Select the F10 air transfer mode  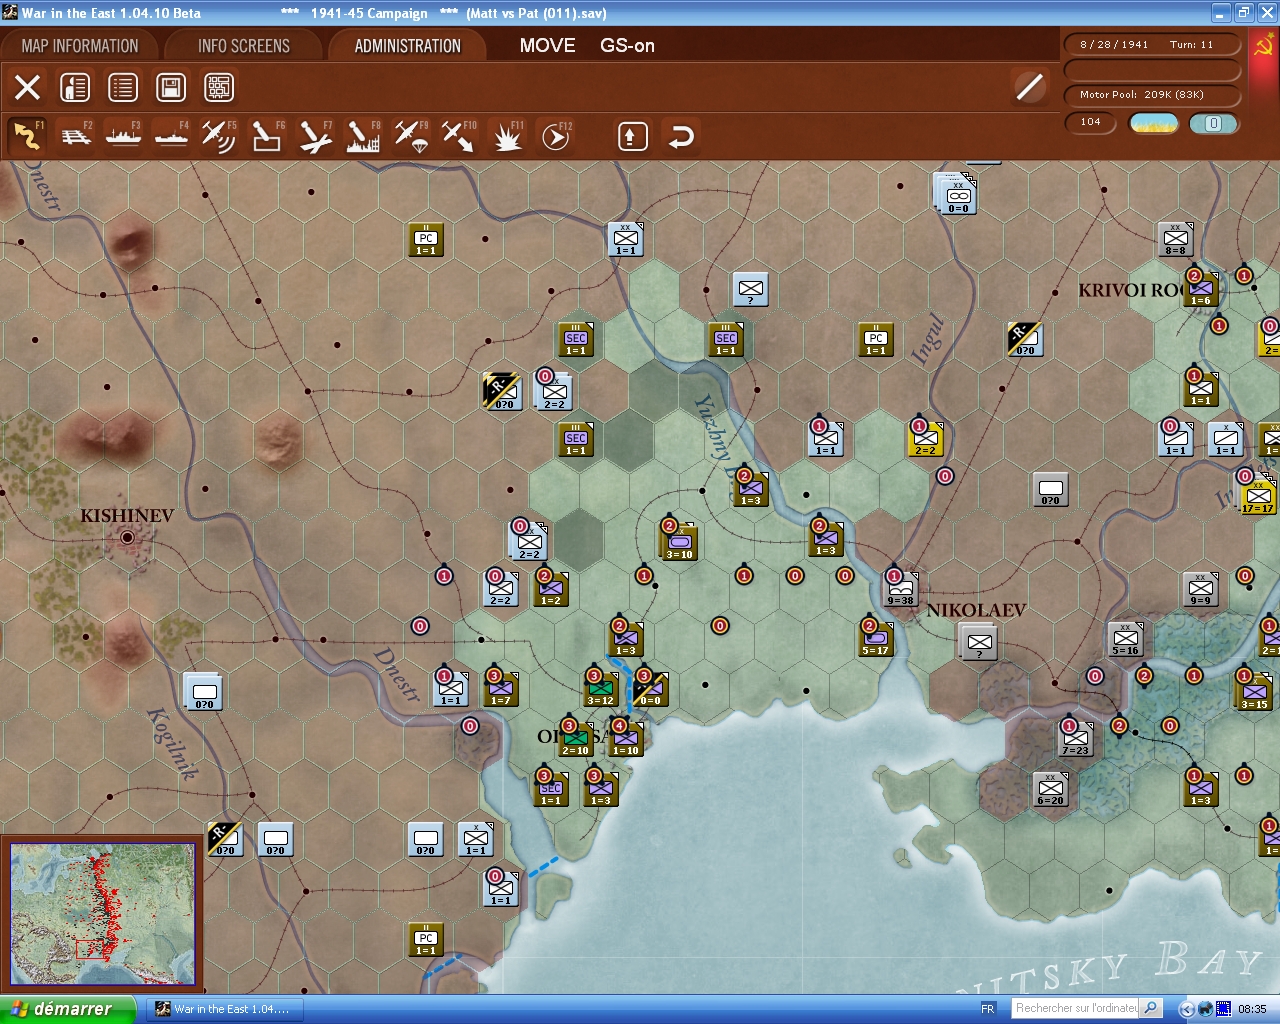click(x=459, y=136)
